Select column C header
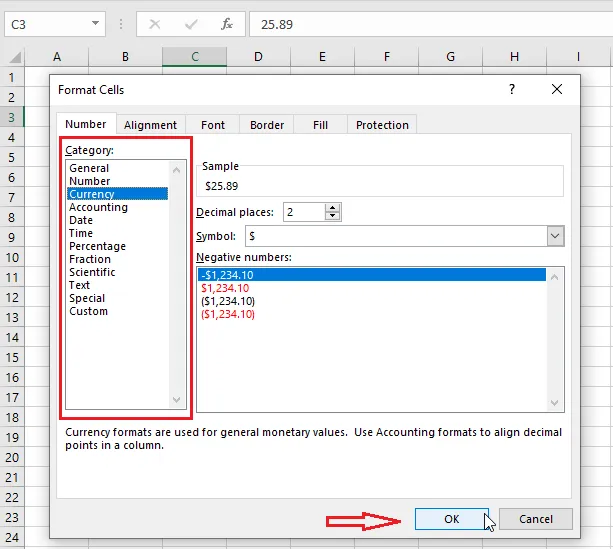The width and height of the screenshot is (613, 549). (195, 57)
